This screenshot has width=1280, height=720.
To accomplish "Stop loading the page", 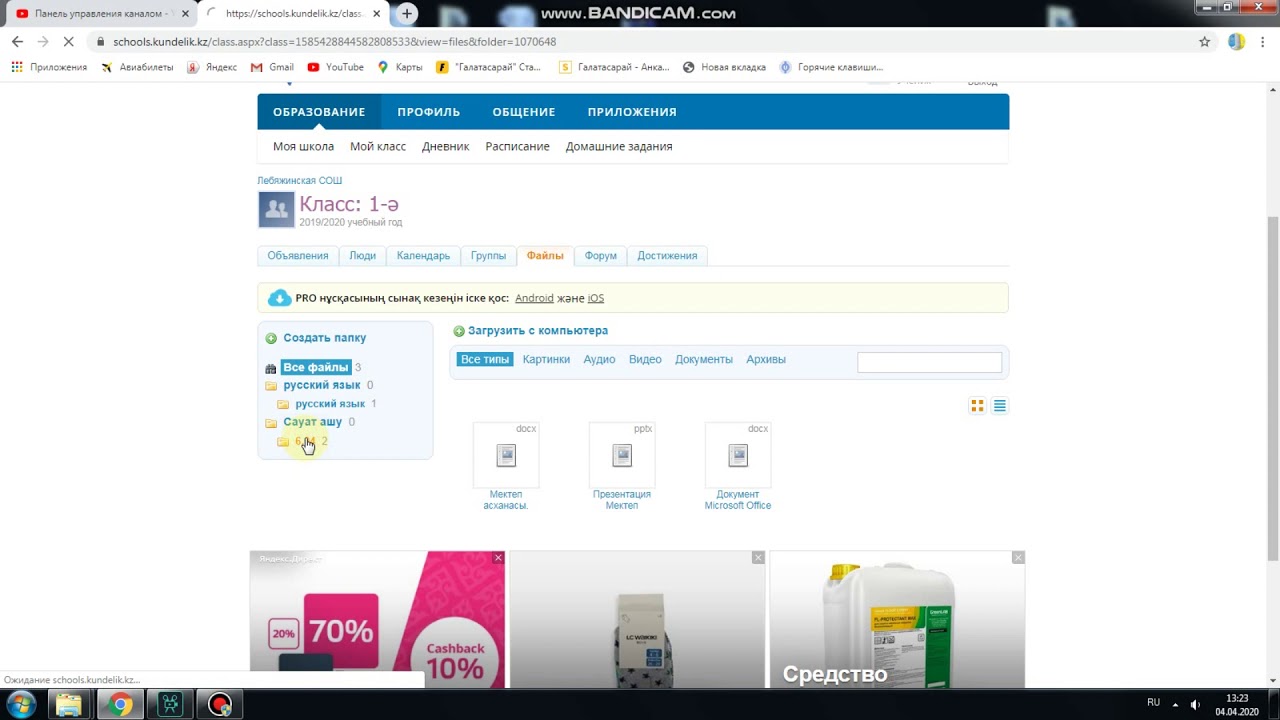I will [x=68, y=42].
